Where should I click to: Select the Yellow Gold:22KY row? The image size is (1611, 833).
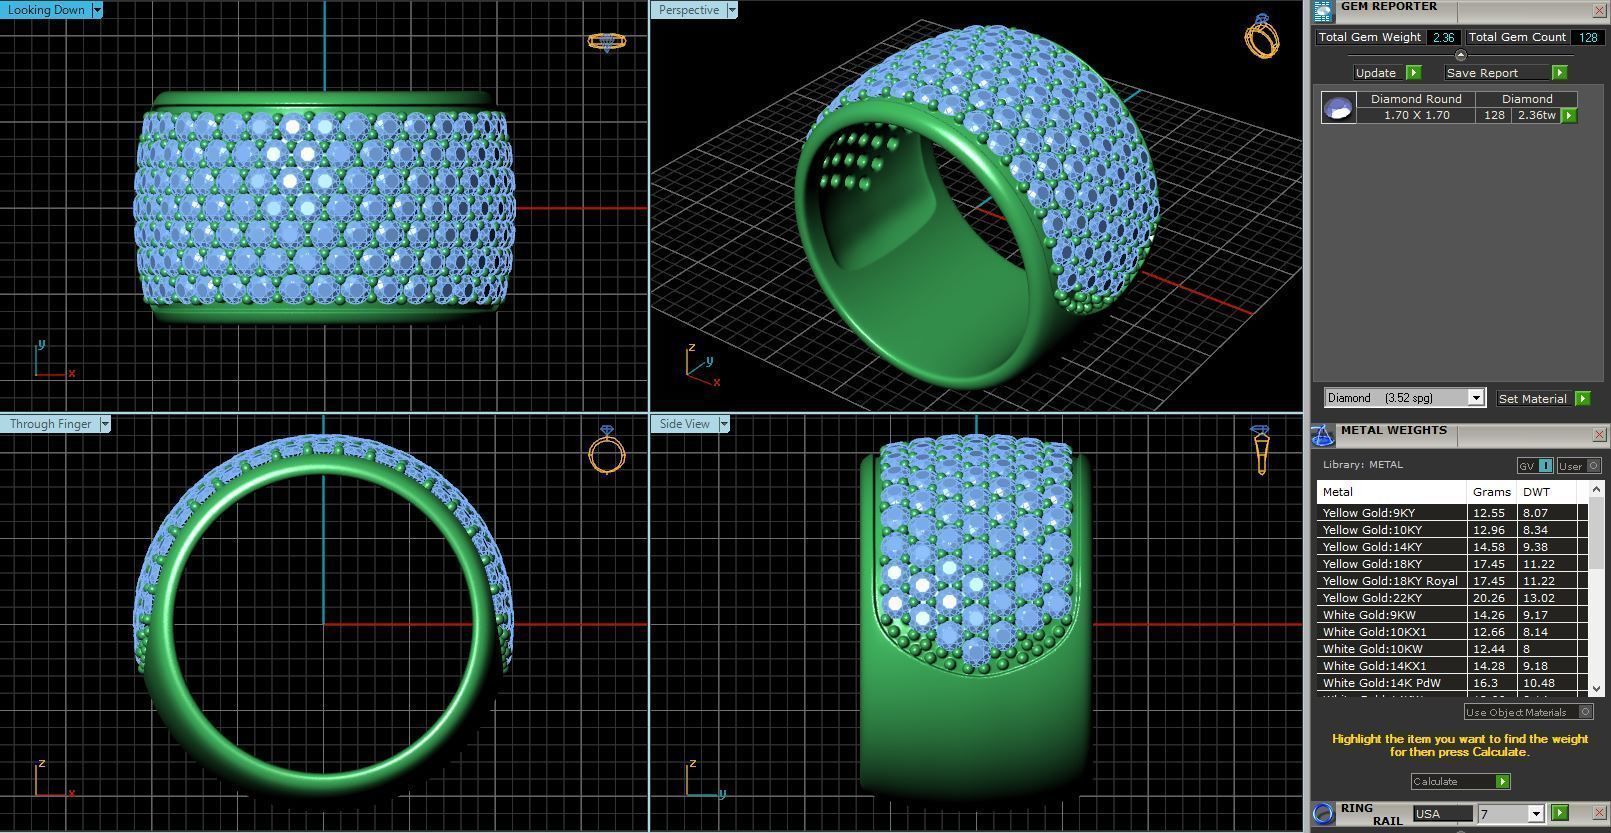[x=1452, y=598]
